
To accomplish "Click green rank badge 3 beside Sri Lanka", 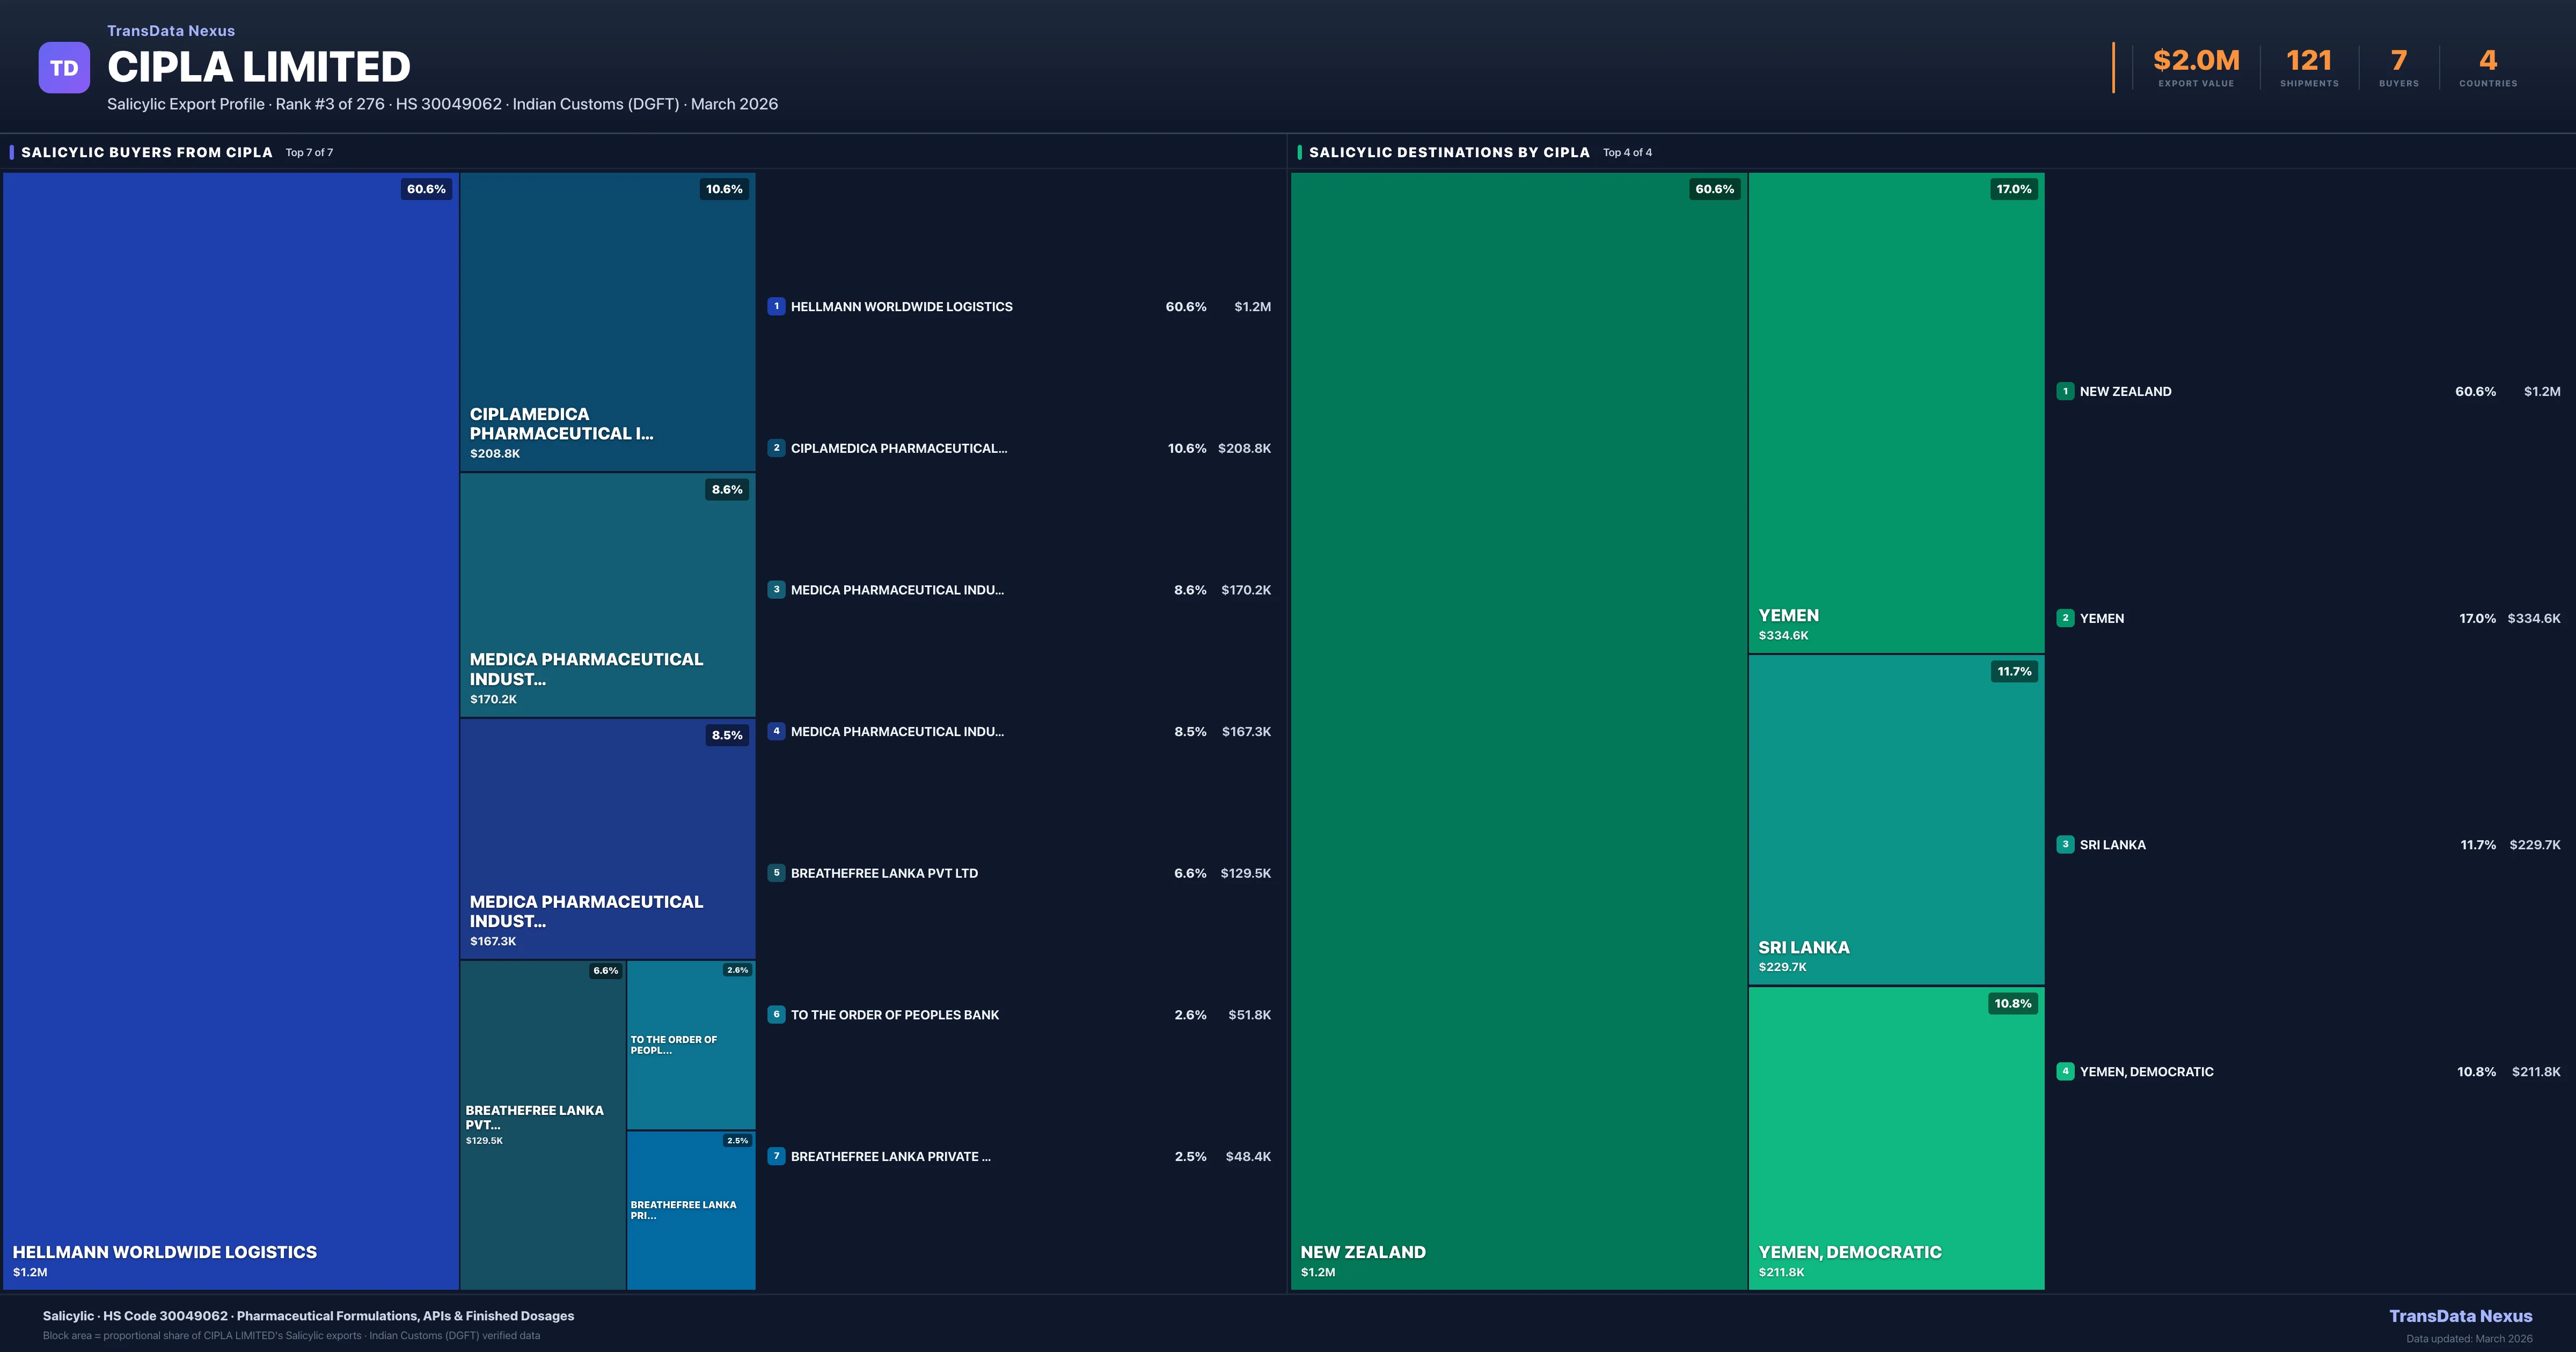I will coord(2065,845).
